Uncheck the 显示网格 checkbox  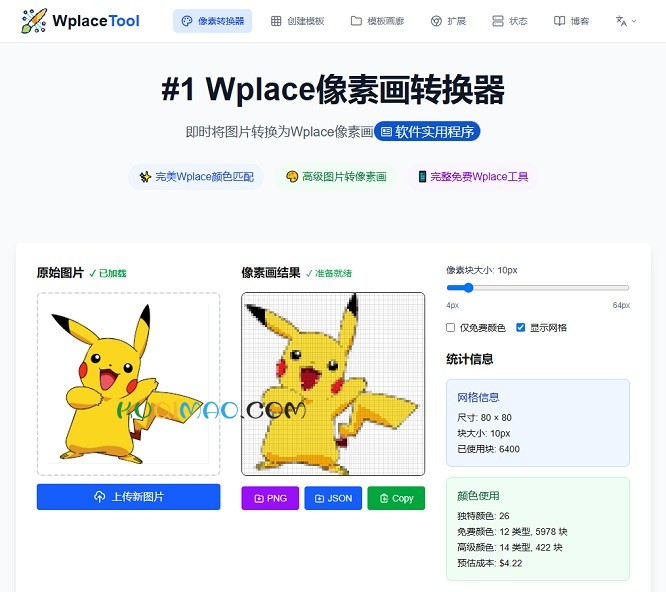tap(520, 327)
